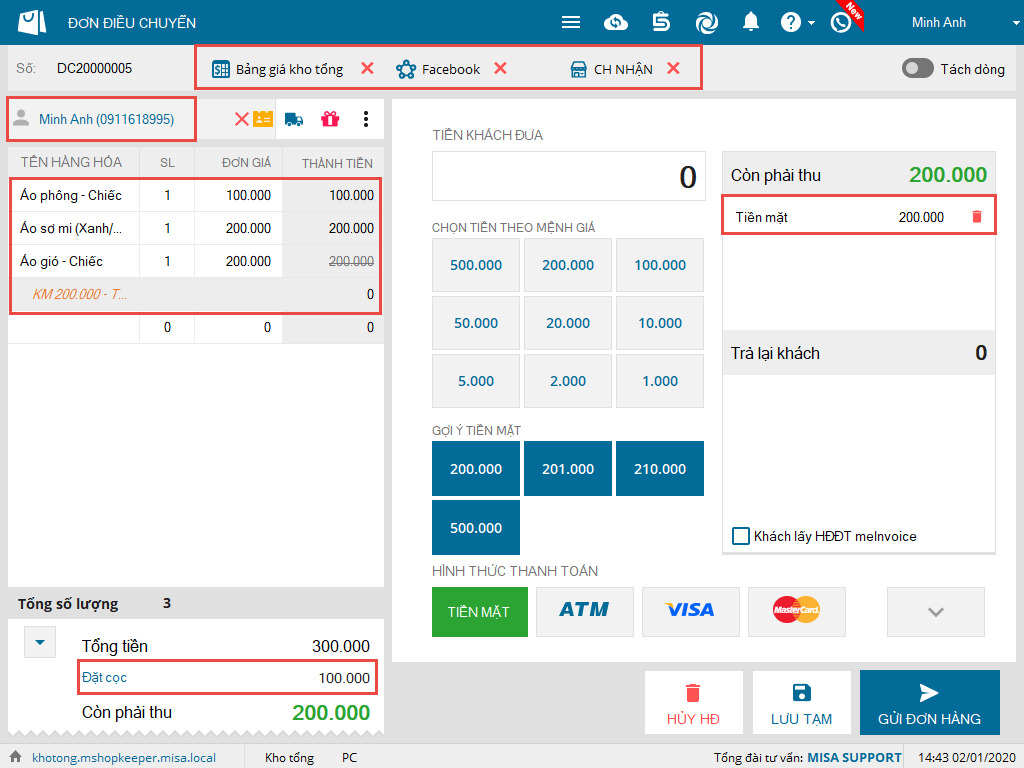
Task: Open the hamburger menu in the header
Action: (571, 22)
